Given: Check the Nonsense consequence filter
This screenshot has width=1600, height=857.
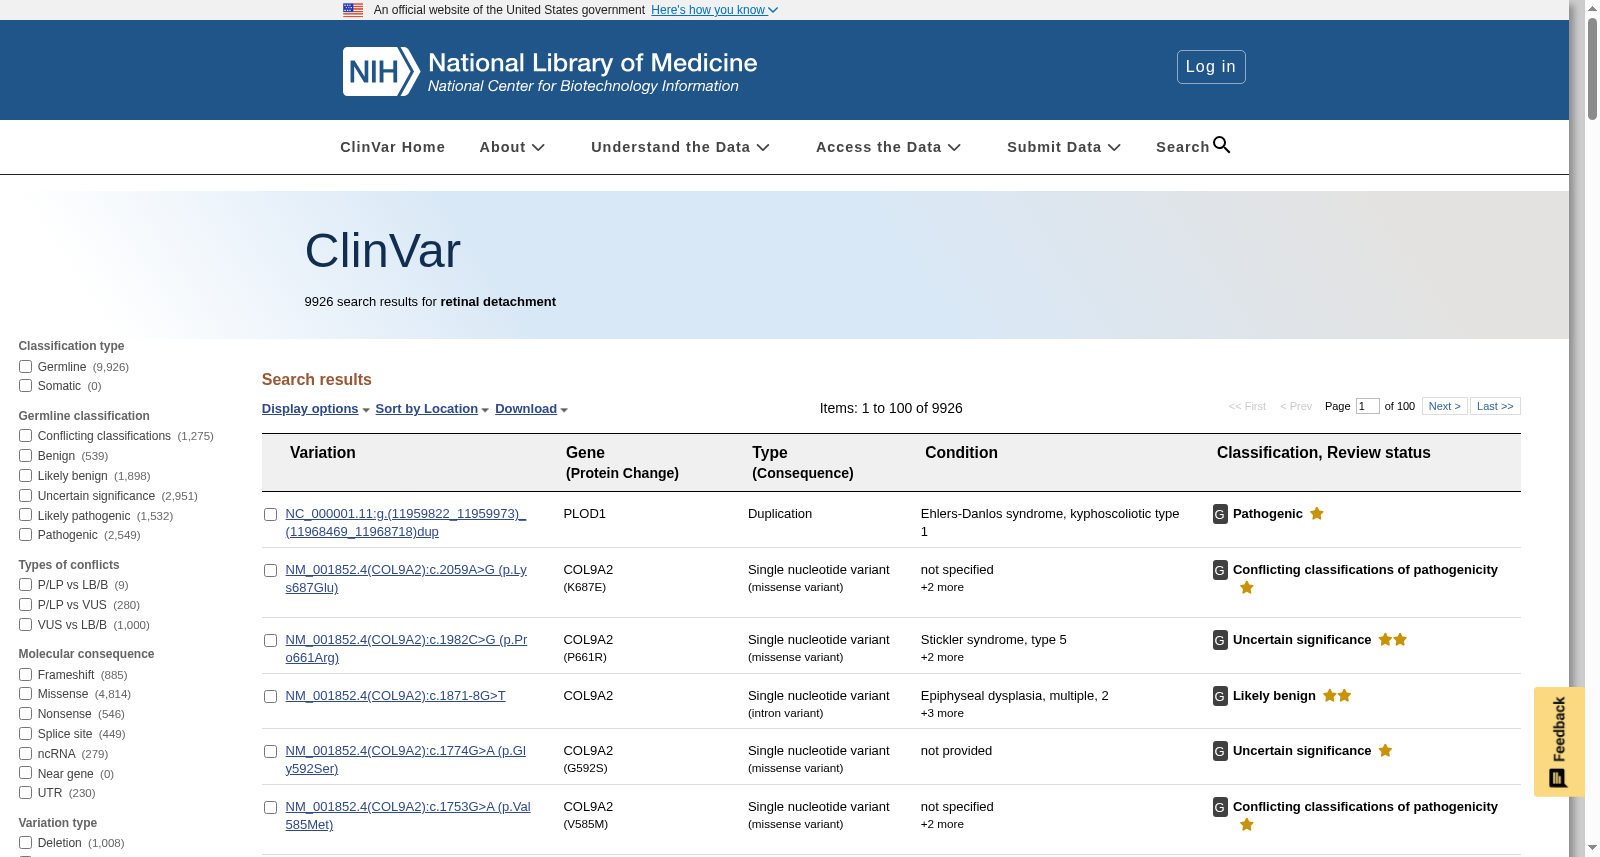Looking at the screenshot, I should coord(26,714).
